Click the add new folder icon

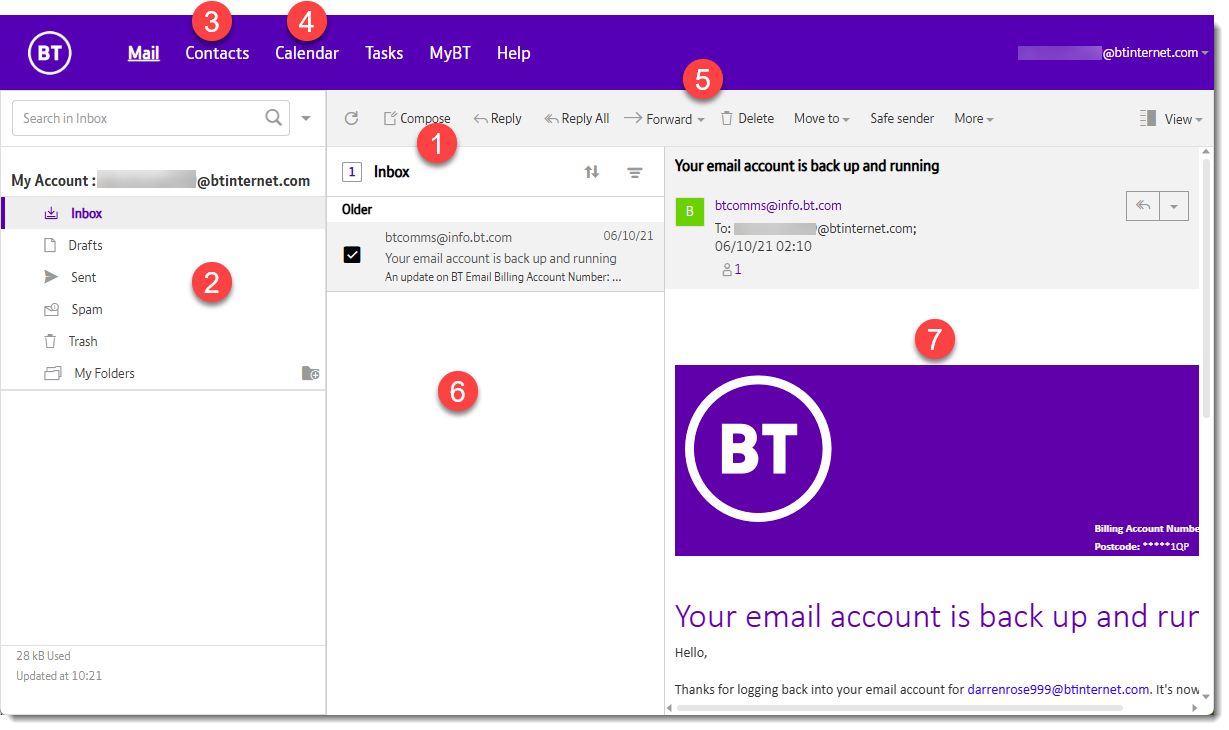(310, 373)
